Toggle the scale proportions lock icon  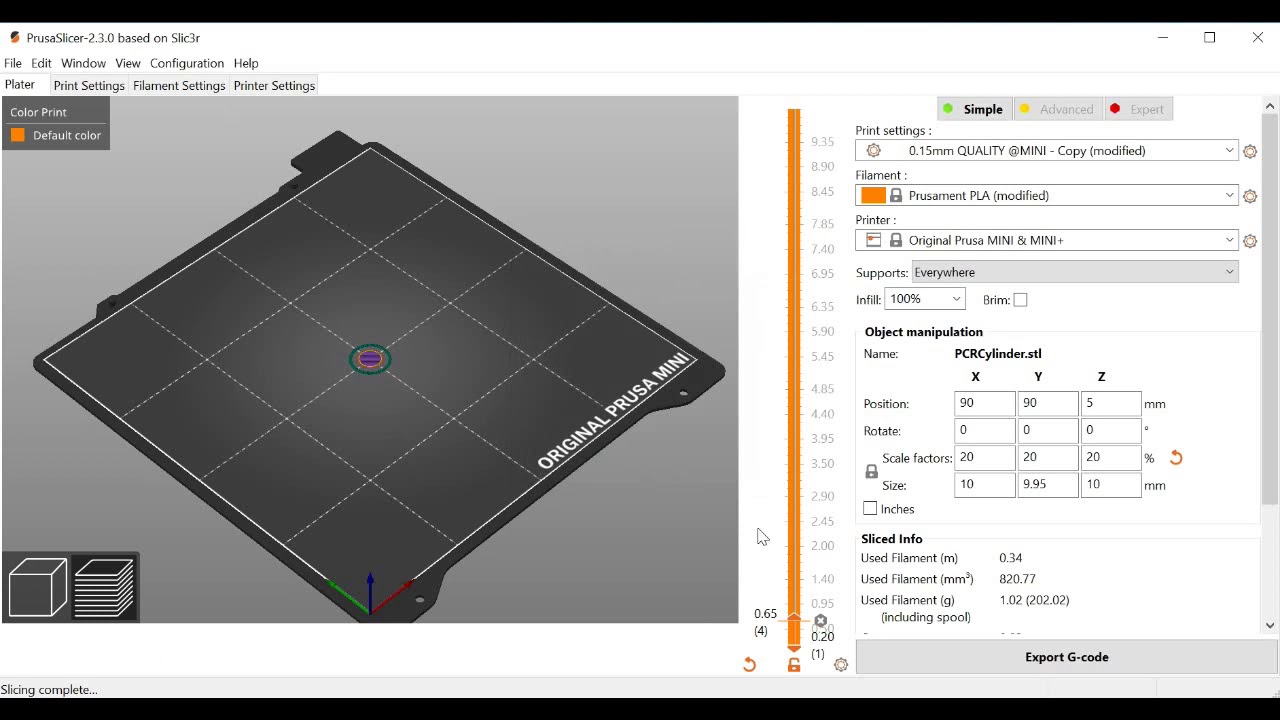(x=871, y=472)
